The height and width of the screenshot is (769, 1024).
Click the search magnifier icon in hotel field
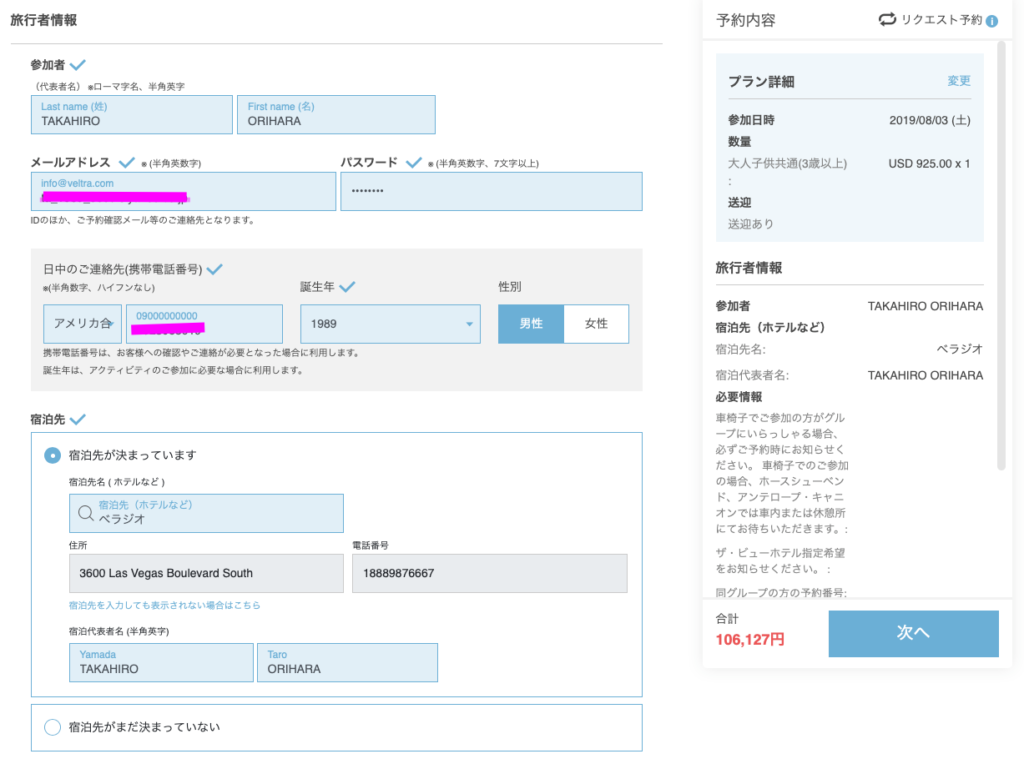[86, 513]
